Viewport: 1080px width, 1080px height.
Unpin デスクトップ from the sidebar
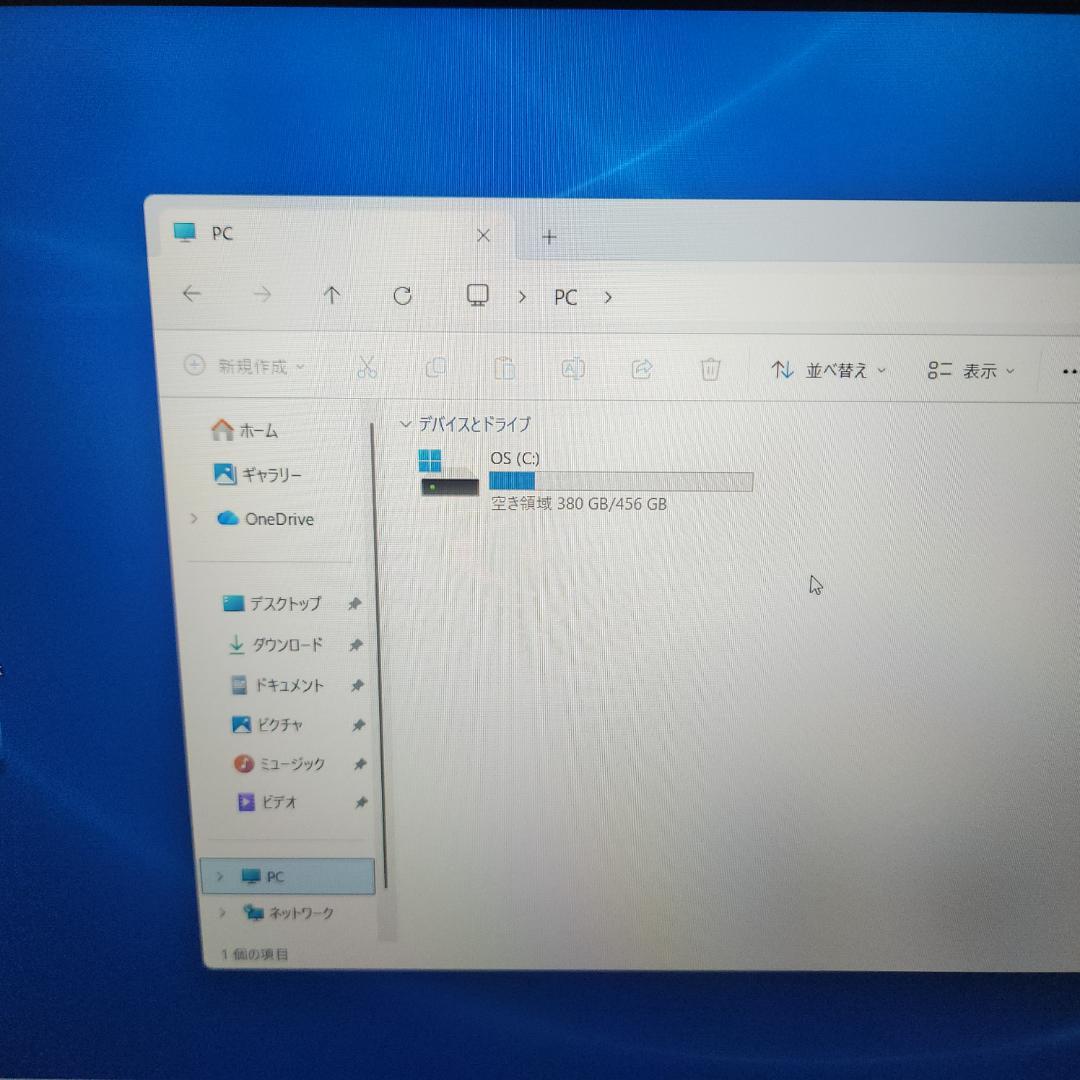pos(356,604)
